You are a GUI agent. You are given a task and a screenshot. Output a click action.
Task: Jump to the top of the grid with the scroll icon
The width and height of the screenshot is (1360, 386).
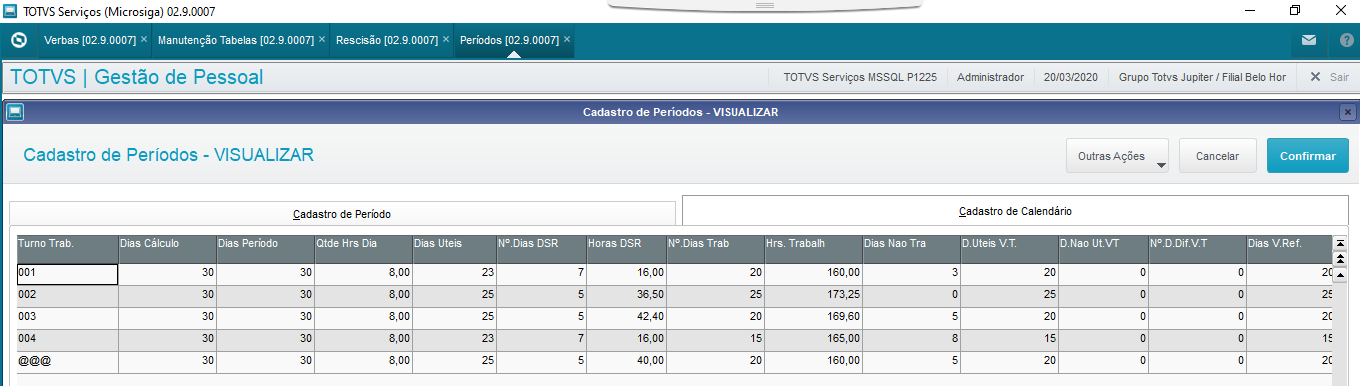click(x=1340, y=243)
